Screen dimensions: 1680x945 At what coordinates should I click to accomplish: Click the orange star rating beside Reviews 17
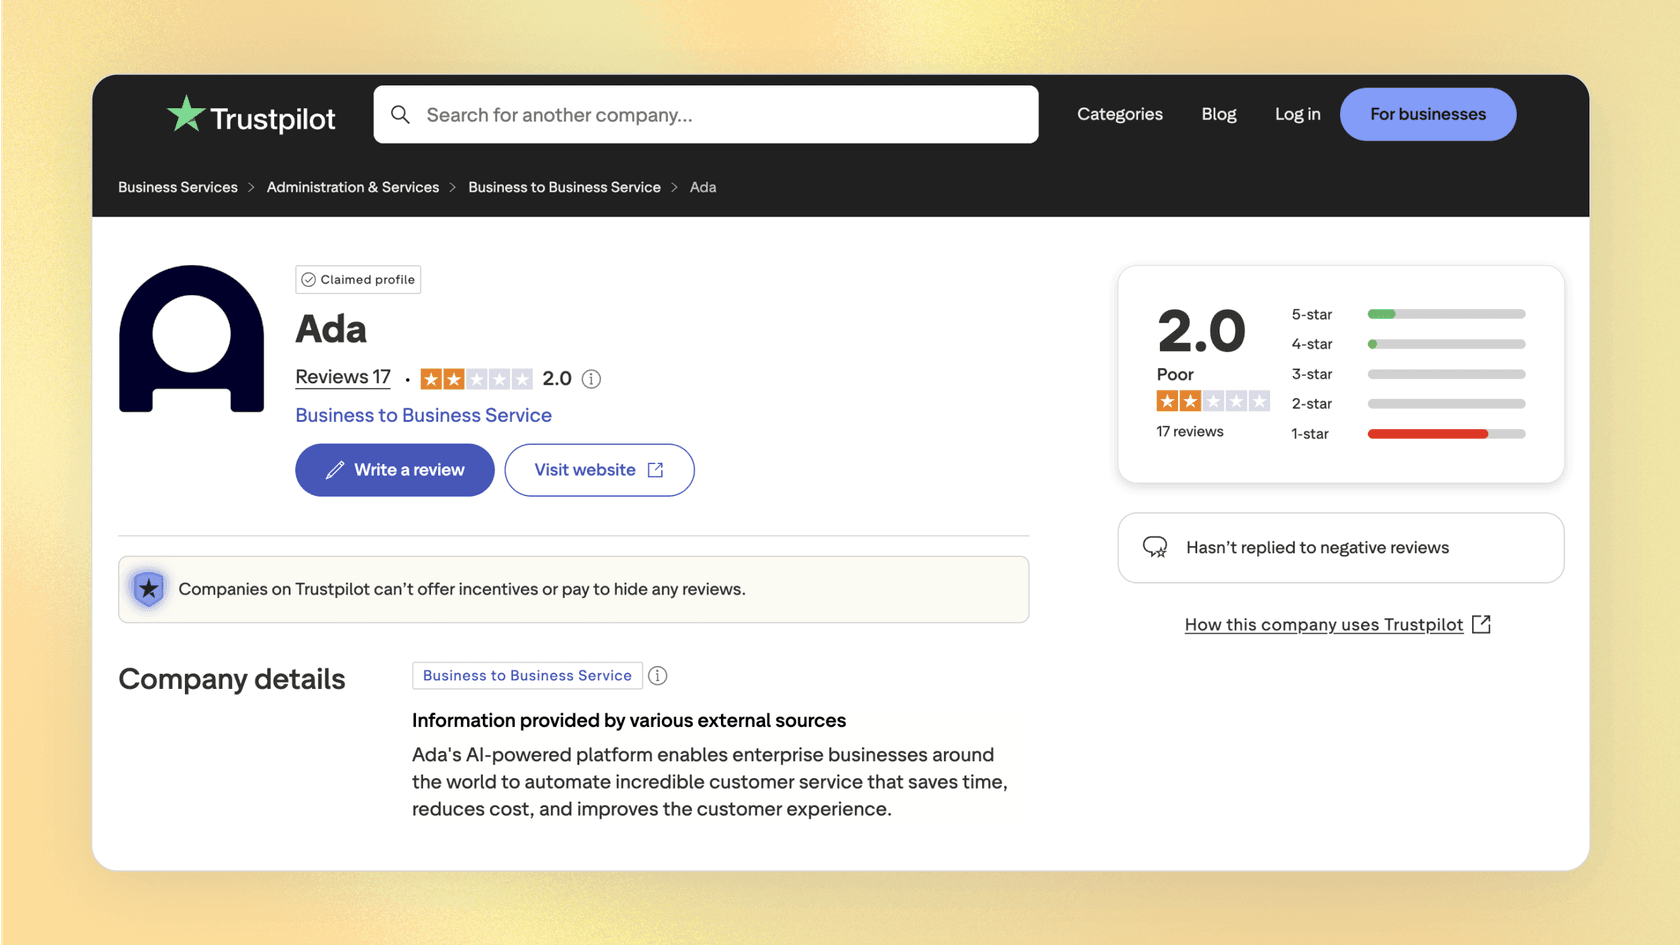click(x=476, y=379)
